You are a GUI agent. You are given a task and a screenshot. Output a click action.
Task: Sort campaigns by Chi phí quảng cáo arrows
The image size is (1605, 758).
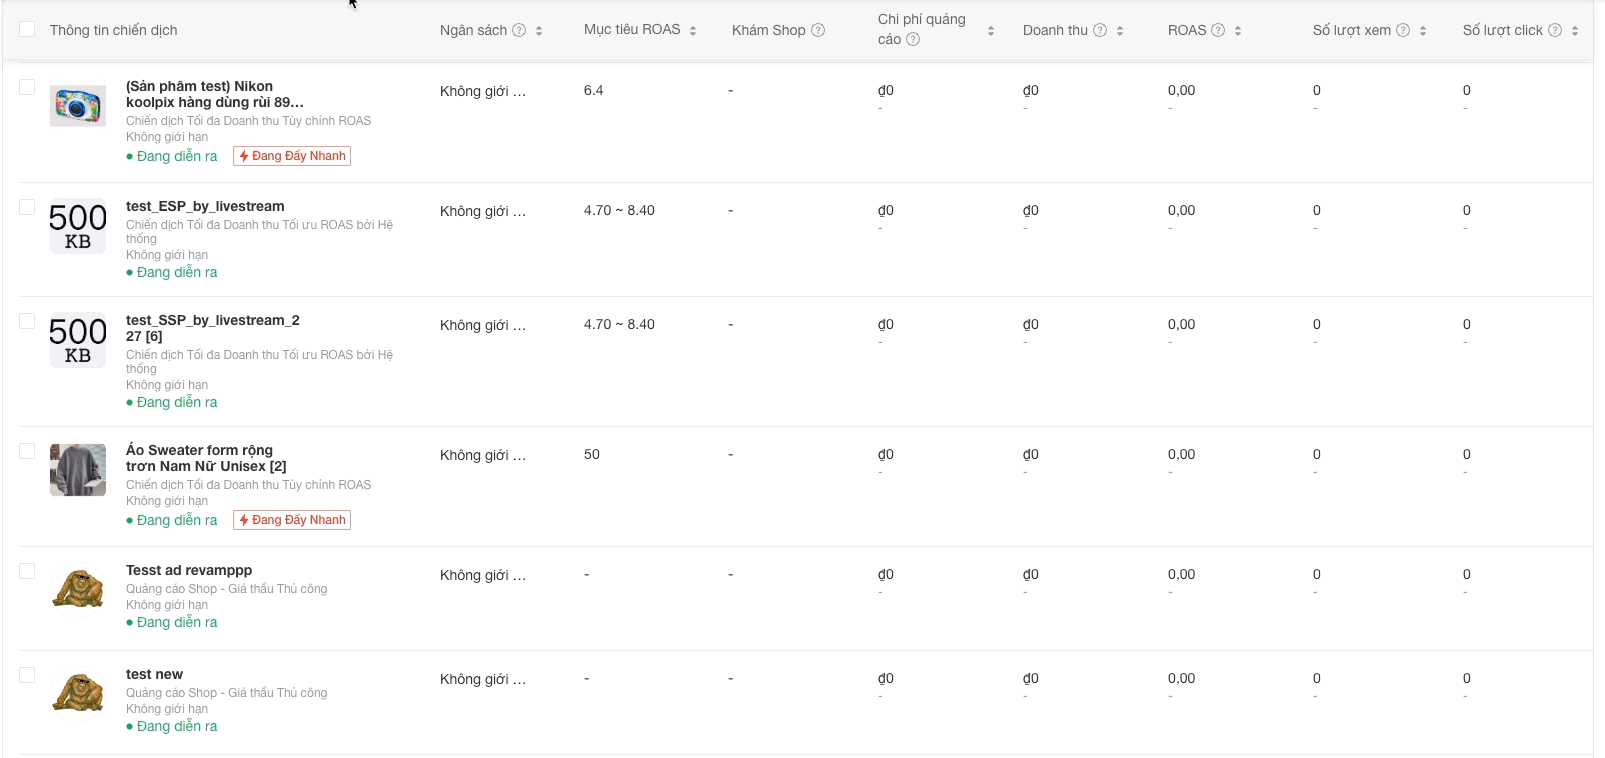pos(991,31)
